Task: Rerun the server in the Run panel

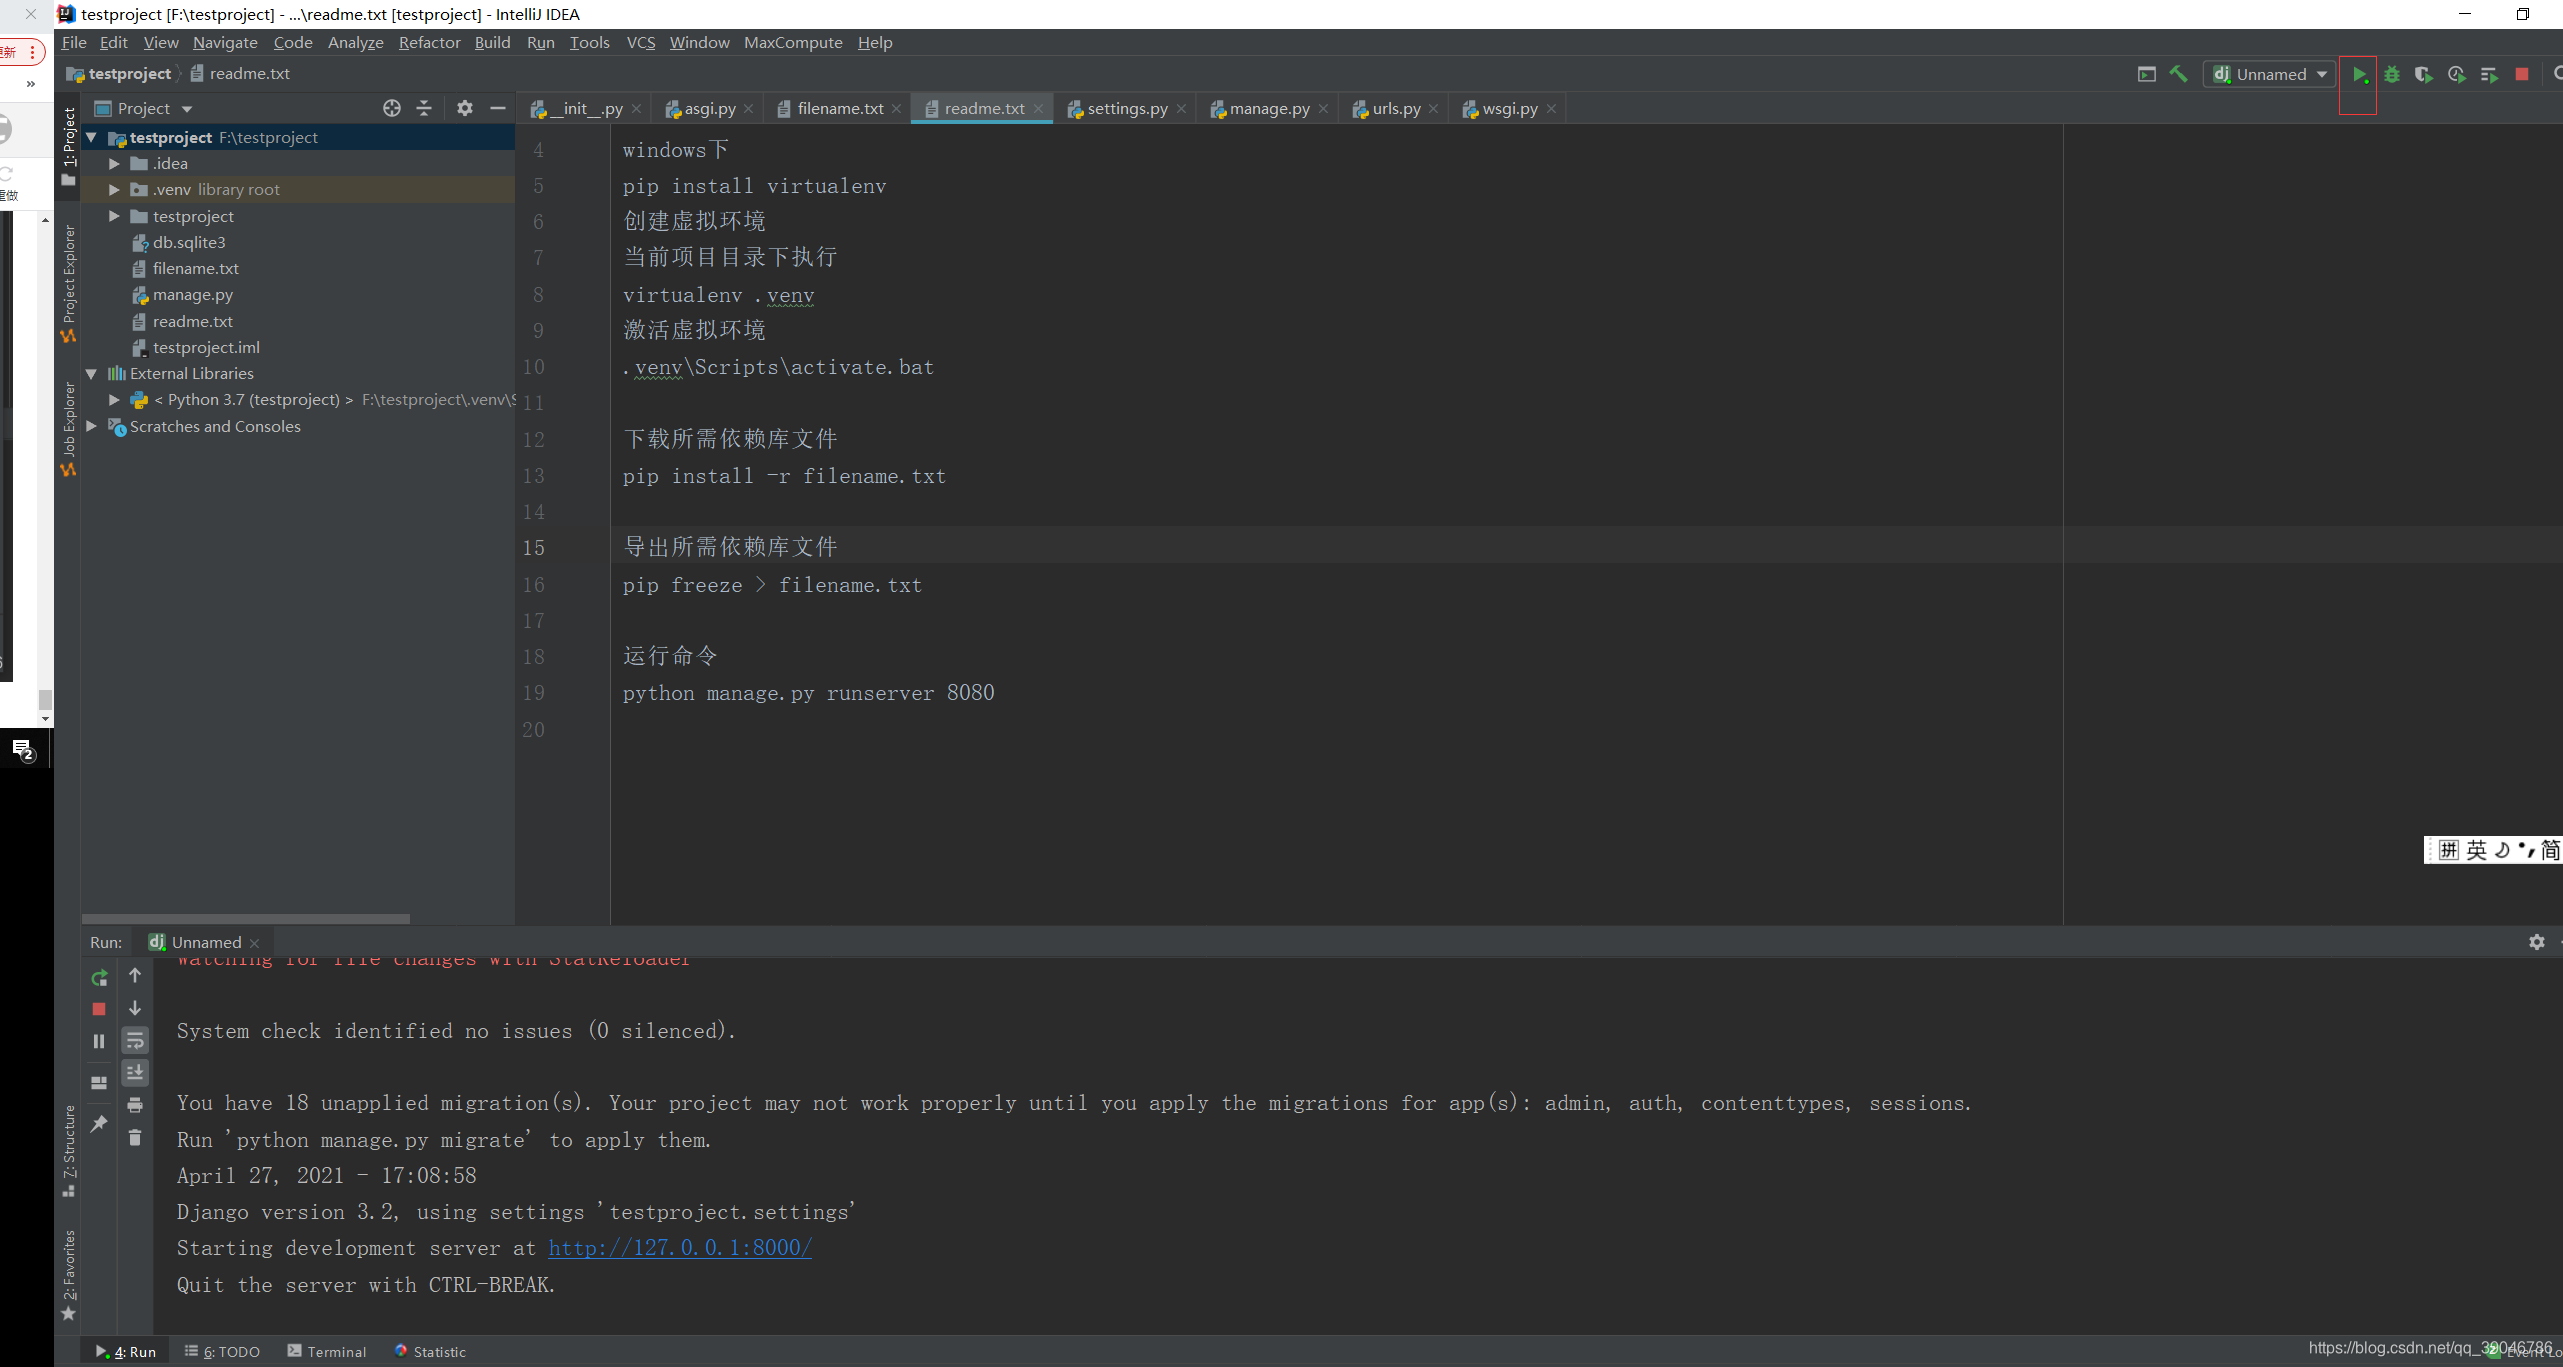Action: pyautogui.click(x=99, y=978)
